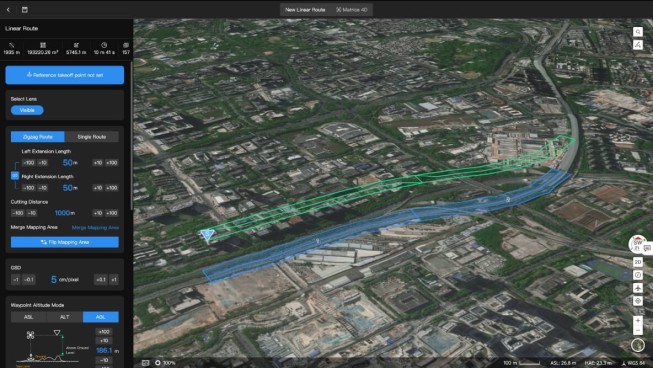This screenshot has height=368, width=653.
Task: Raise waypoint altitude by 100
Action: coord(104,332)
